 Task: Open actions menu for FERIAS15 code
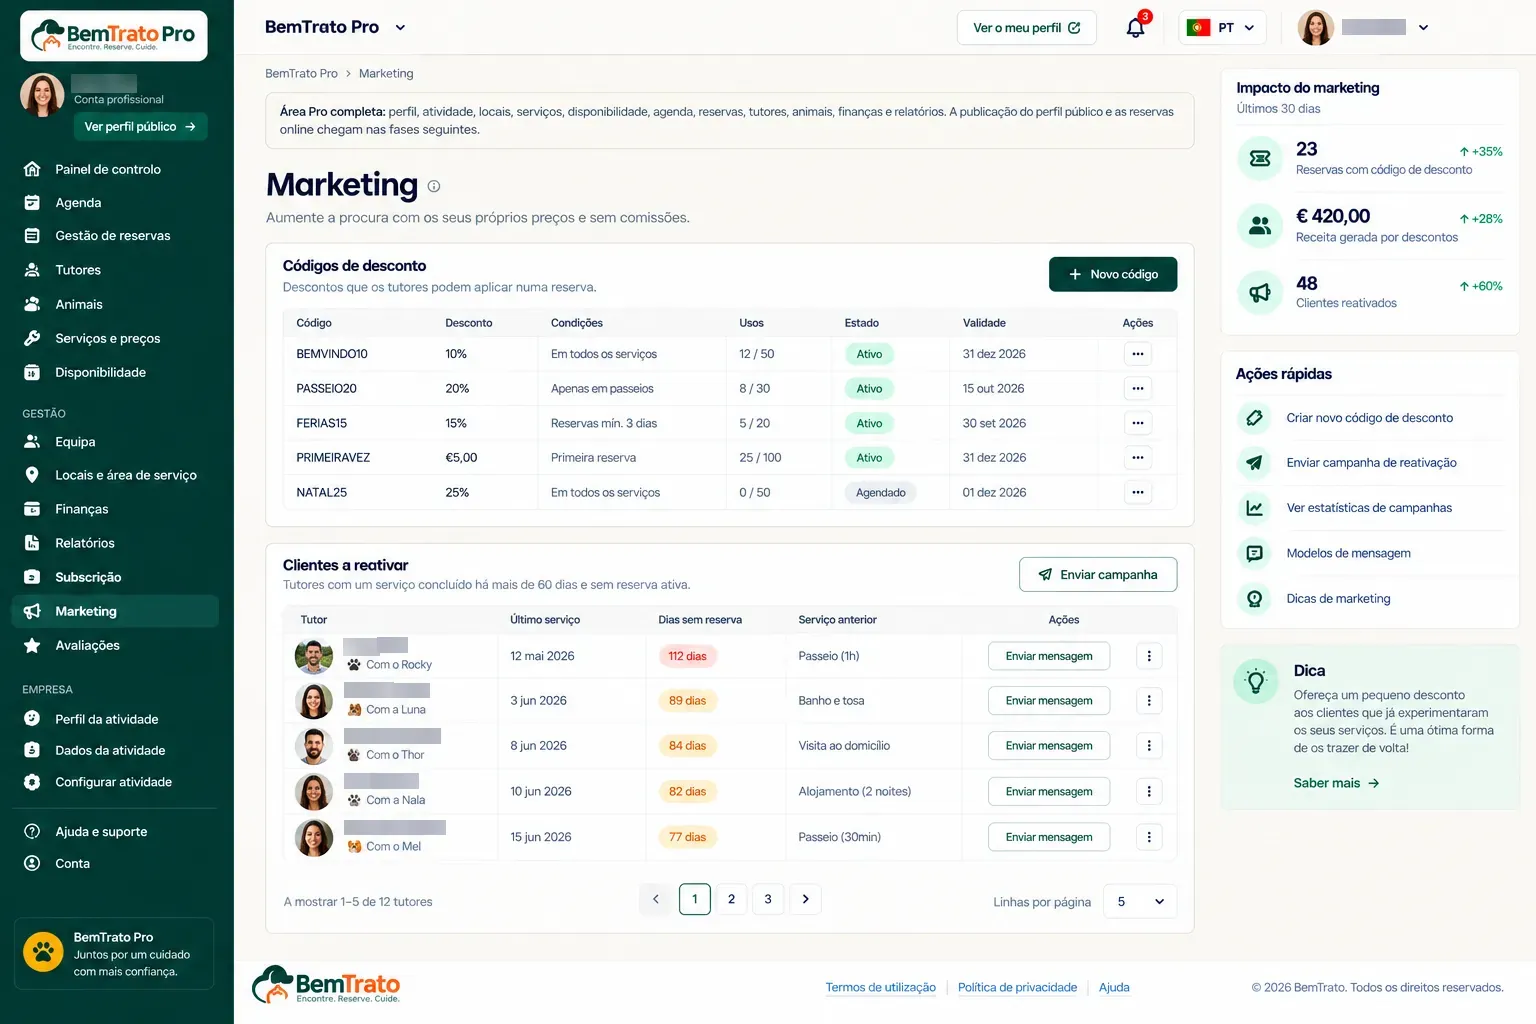tap(1138, 423)
